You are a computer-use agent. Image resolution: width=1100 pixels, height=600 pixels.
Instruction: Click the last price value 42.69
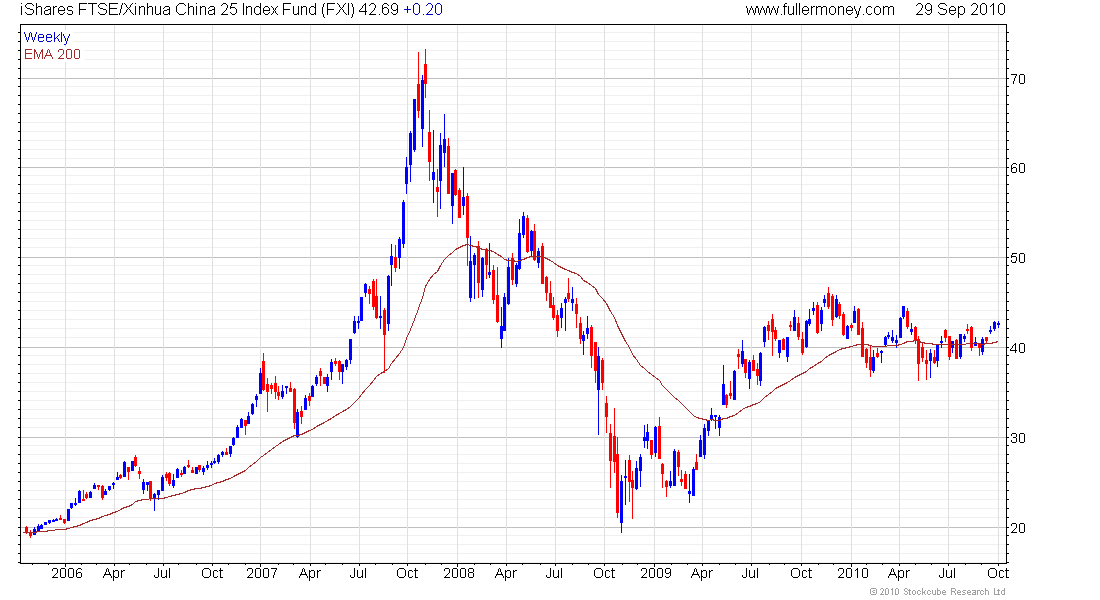(379, 10)
